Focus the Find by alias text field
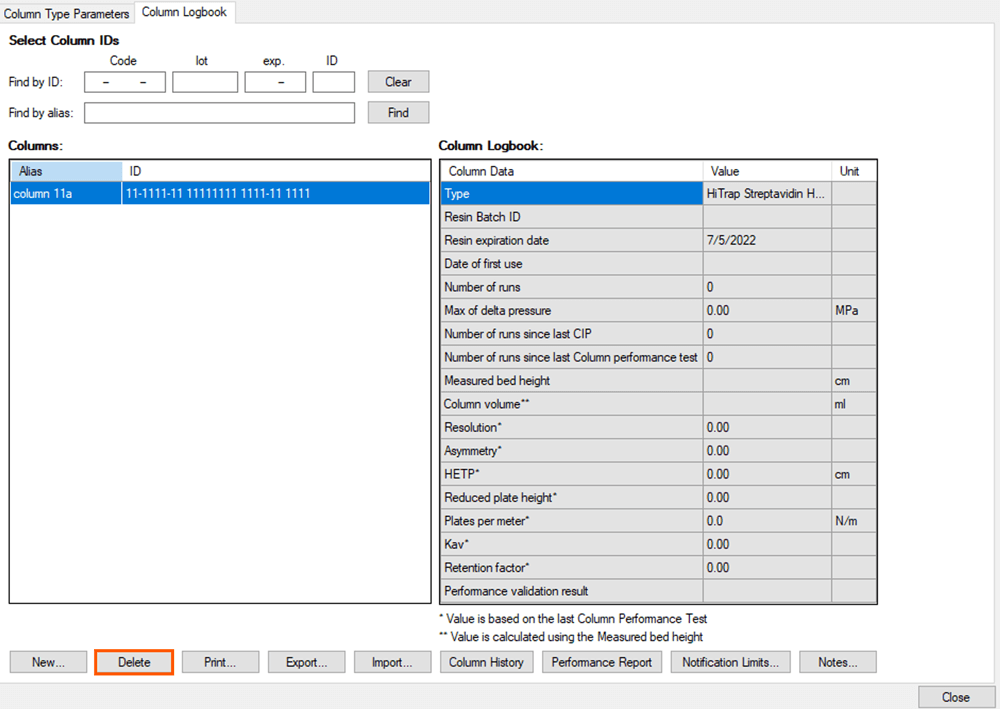Image resolution: width=1000 pixels, height=709 pixels. click(220, 113)
